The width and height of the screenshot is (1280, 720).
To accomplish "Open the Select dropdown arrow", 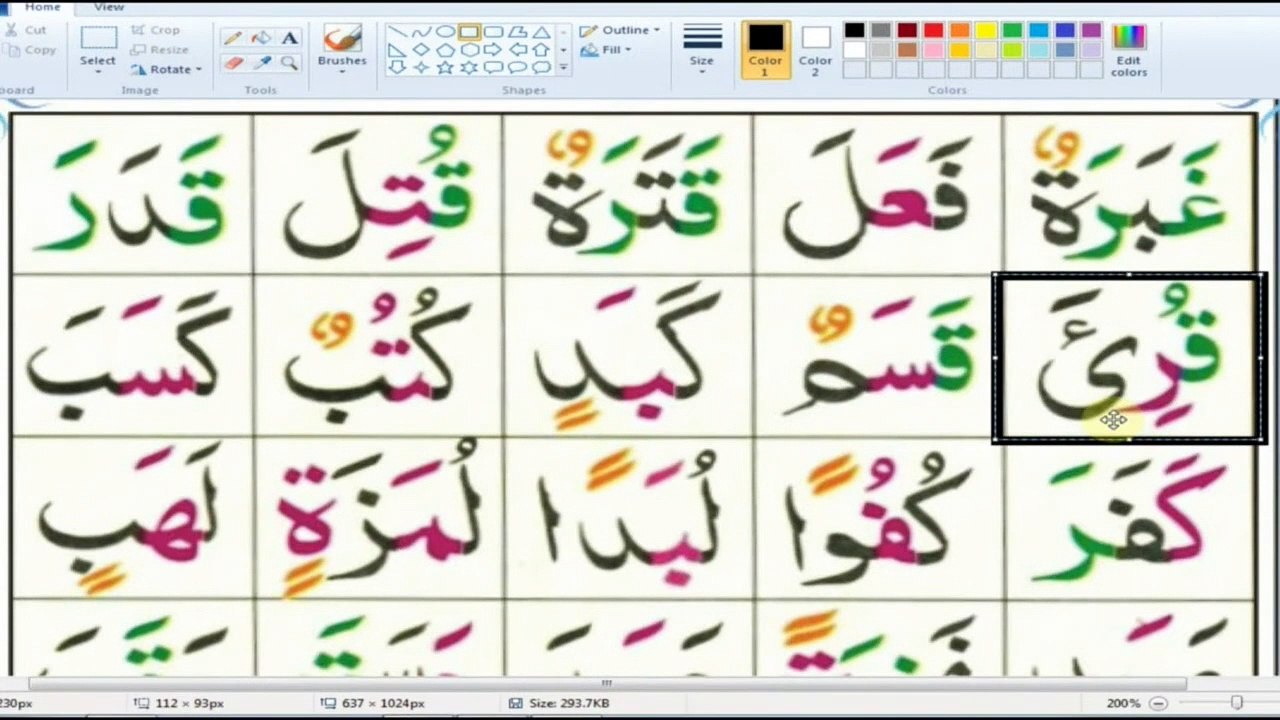I will point(98,72).
